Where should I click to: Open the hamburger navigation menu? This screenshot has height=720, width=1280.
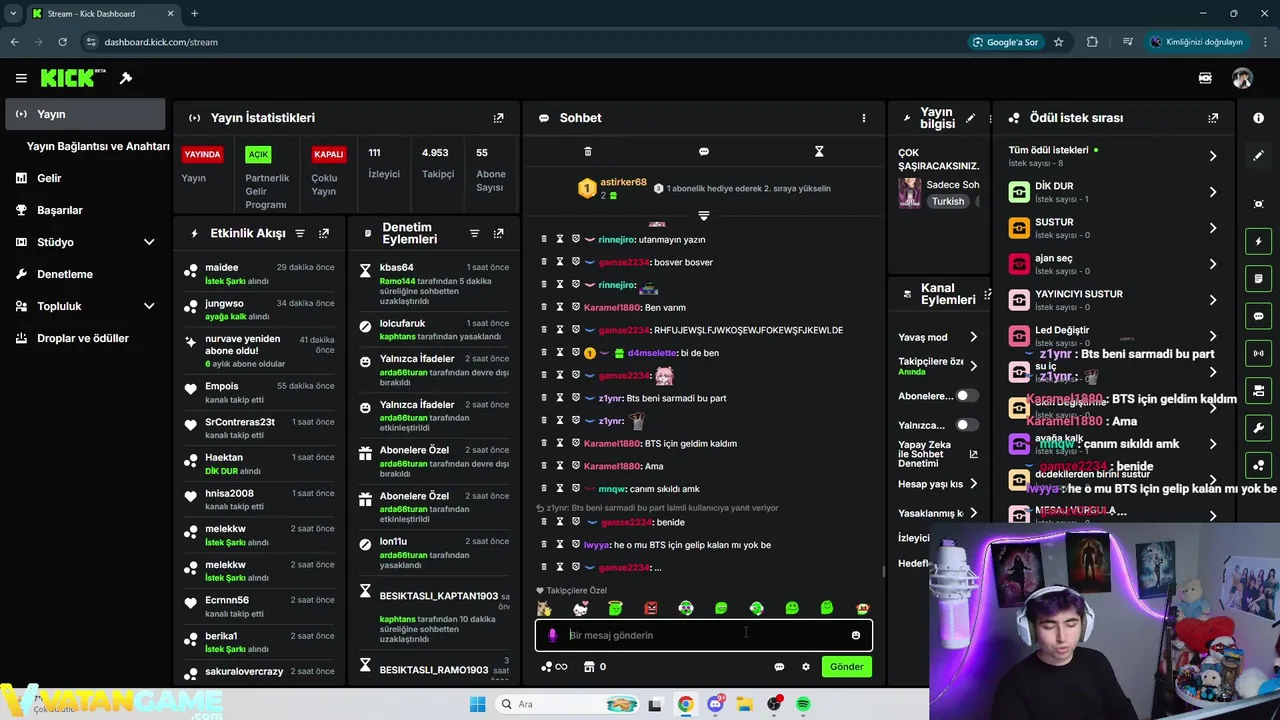click(21, 78)
